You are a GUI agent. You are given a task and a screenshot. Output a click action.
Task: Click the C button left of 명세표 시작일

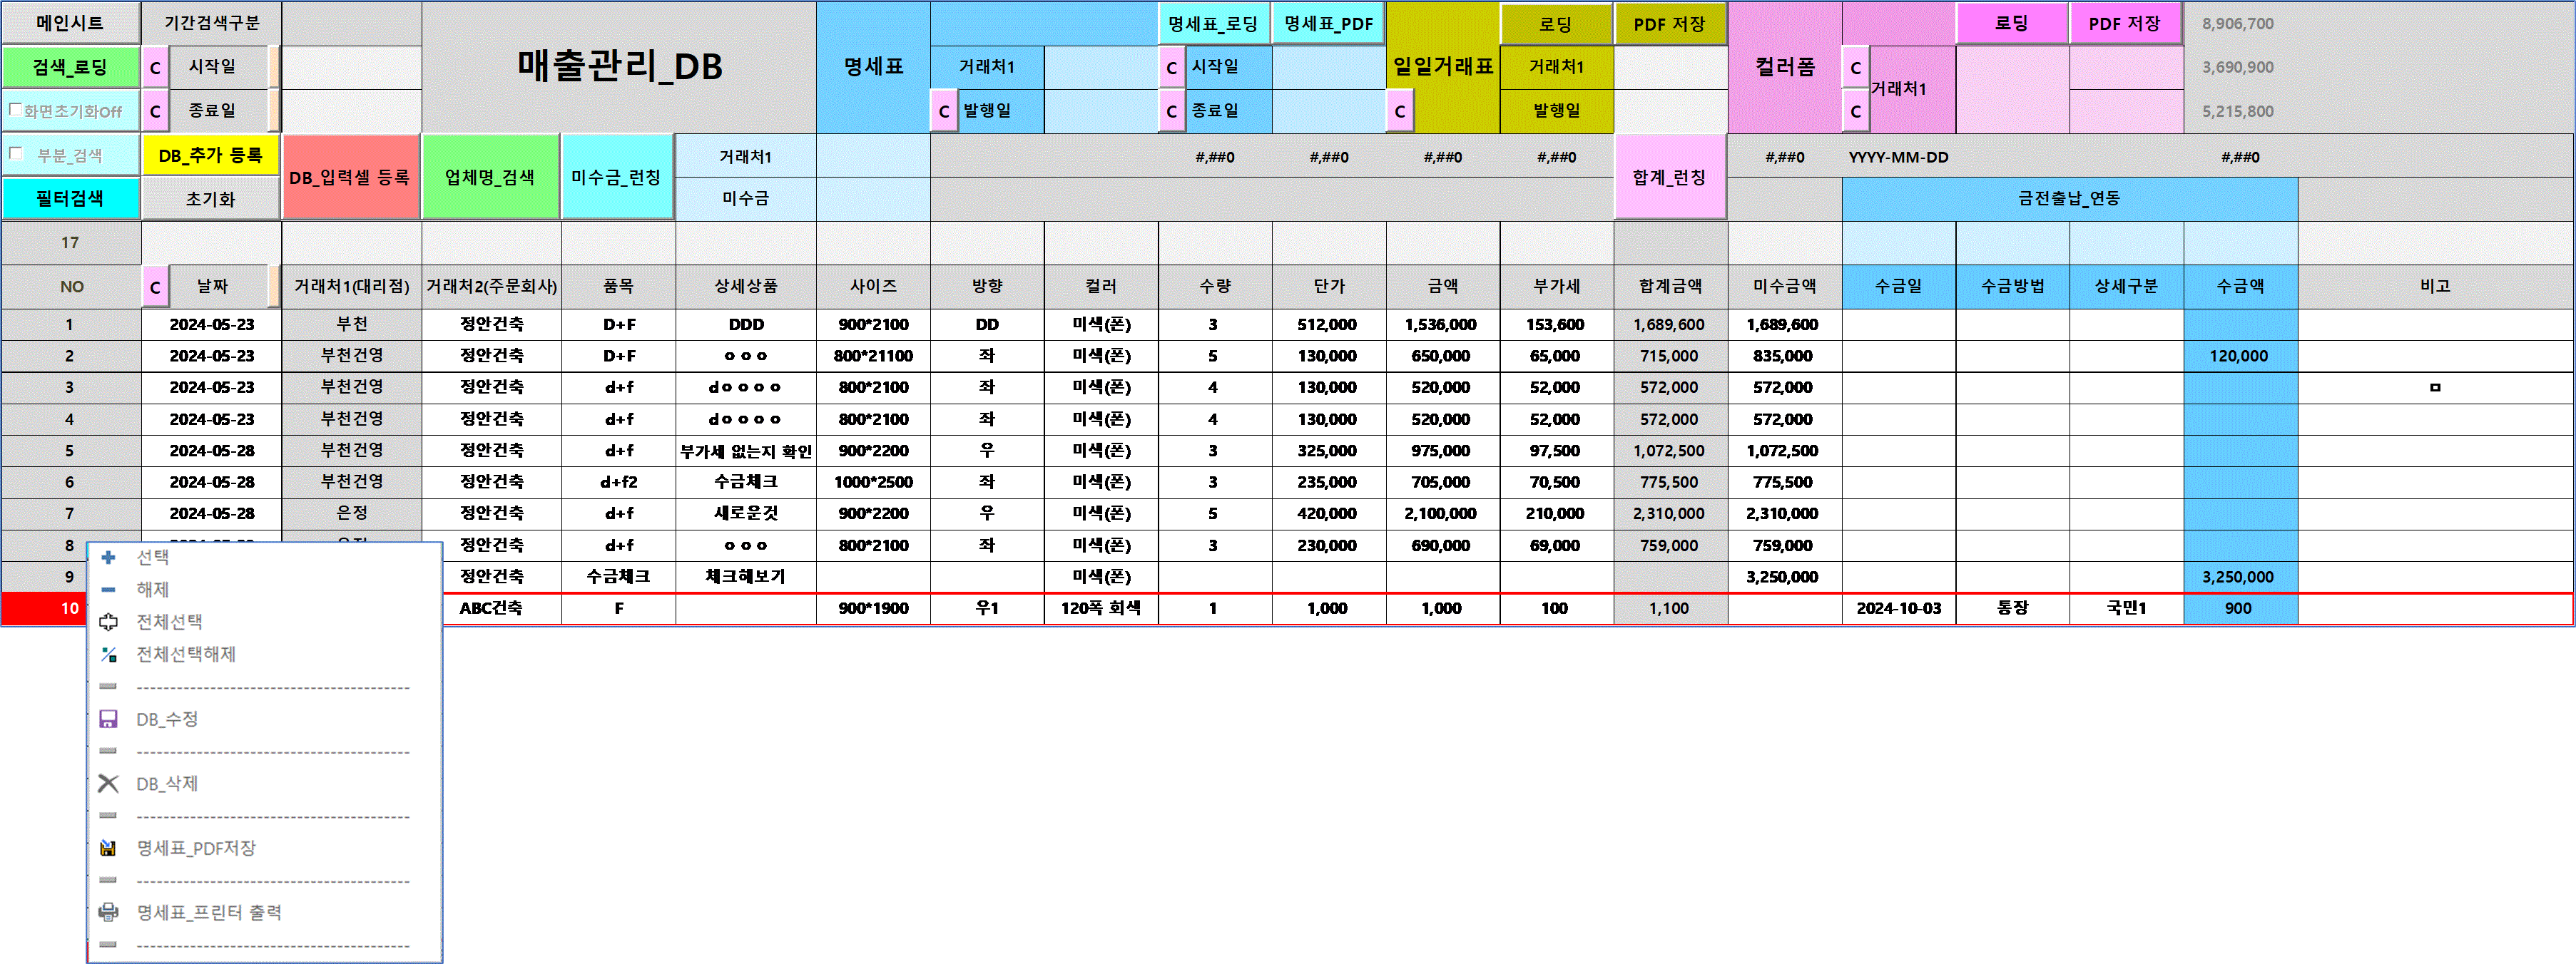[x=1171, y=68]
